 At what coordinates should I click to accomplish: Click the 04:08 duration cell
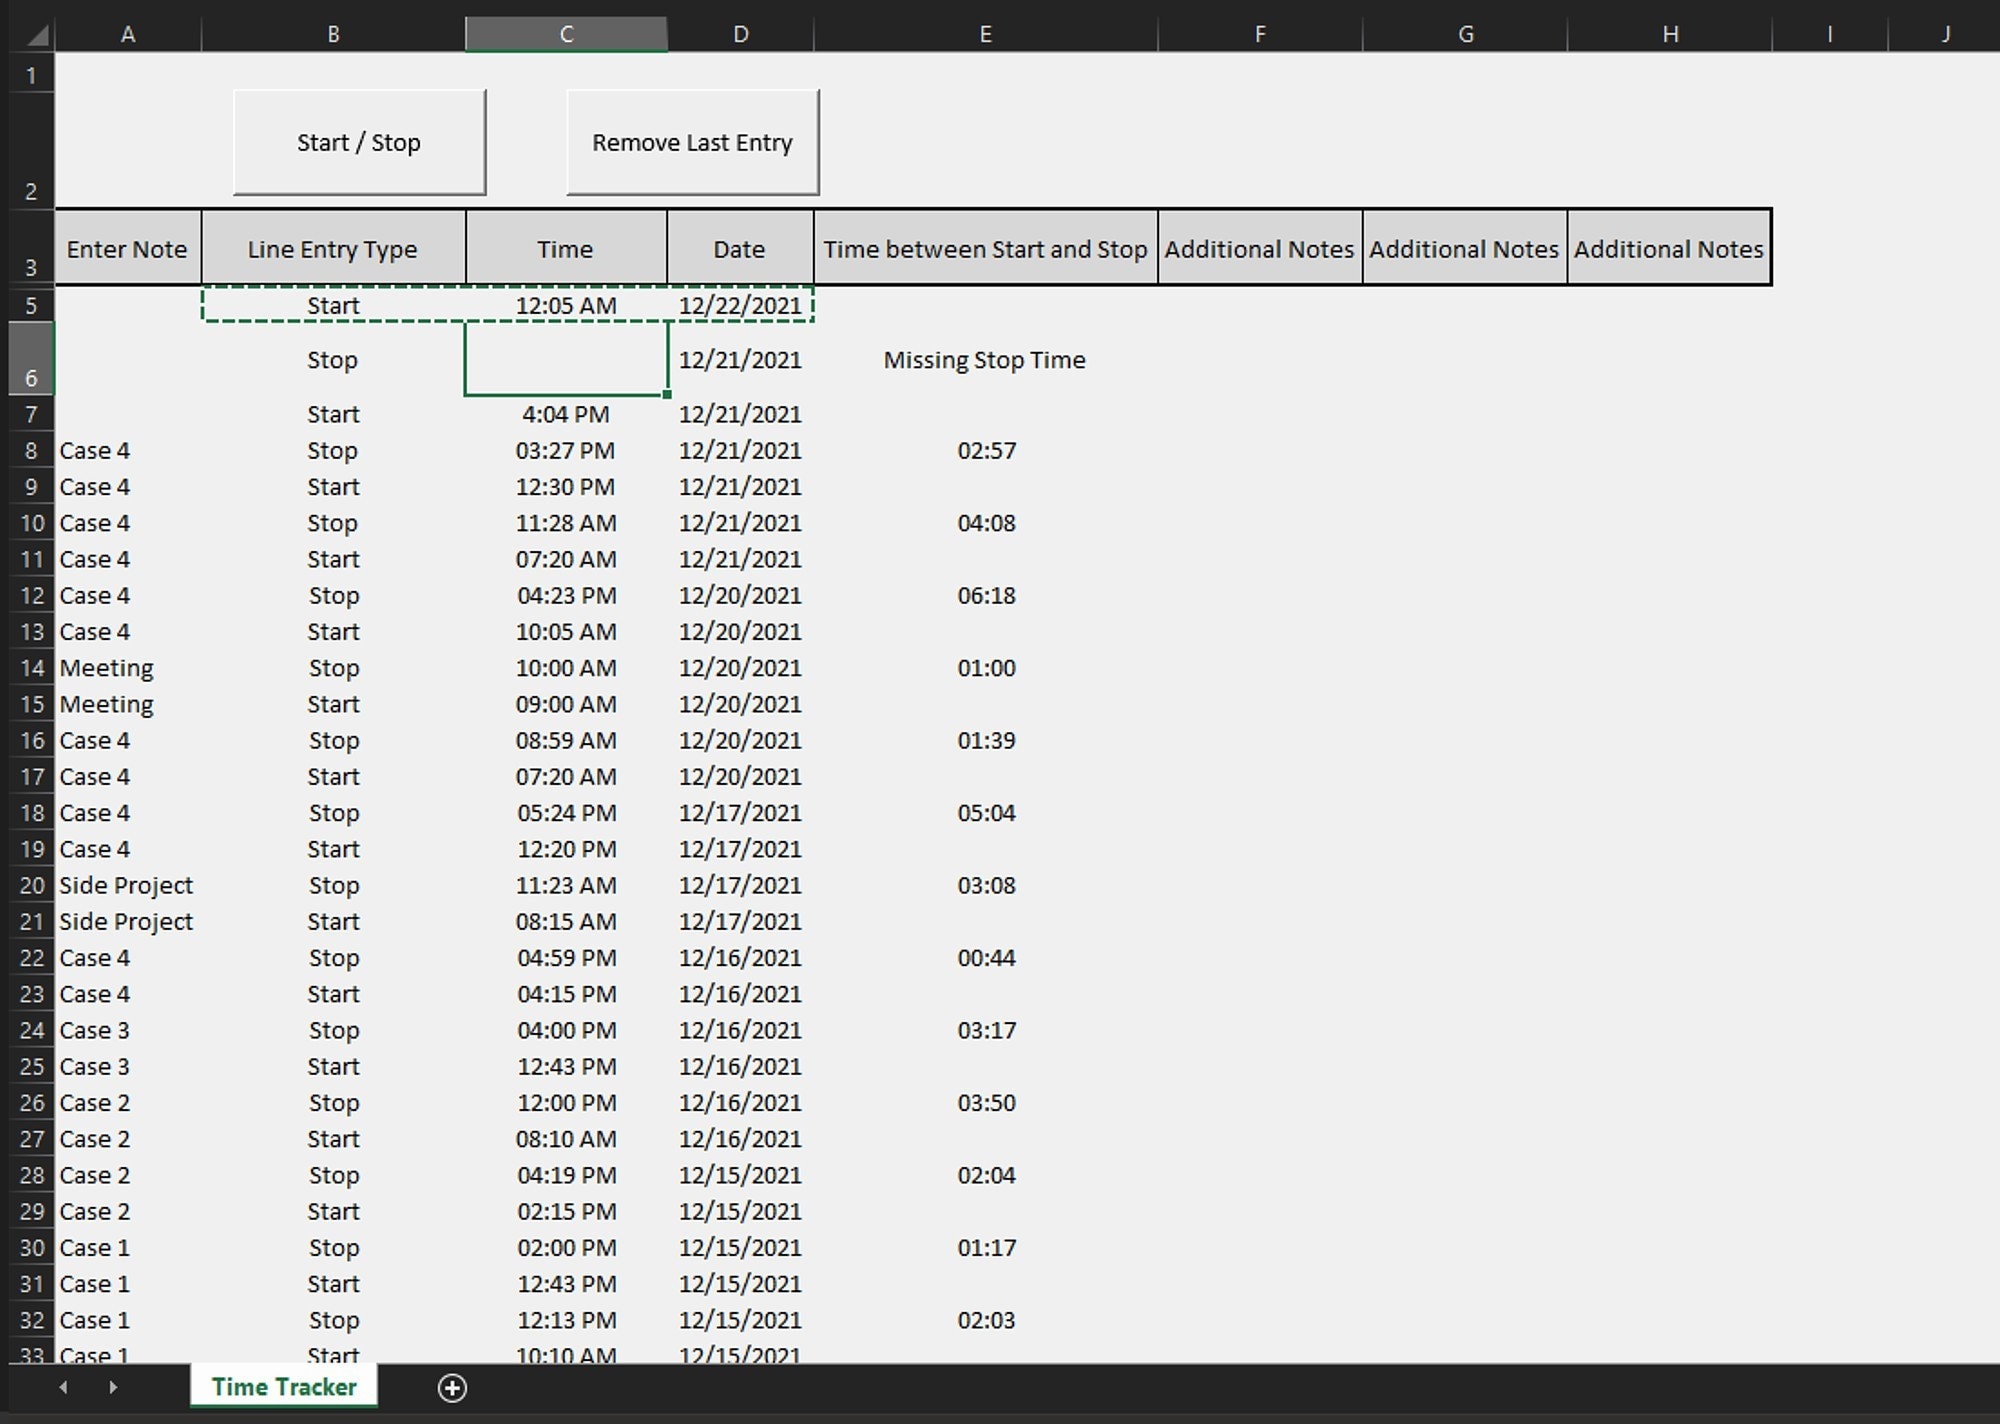(986, 523)
